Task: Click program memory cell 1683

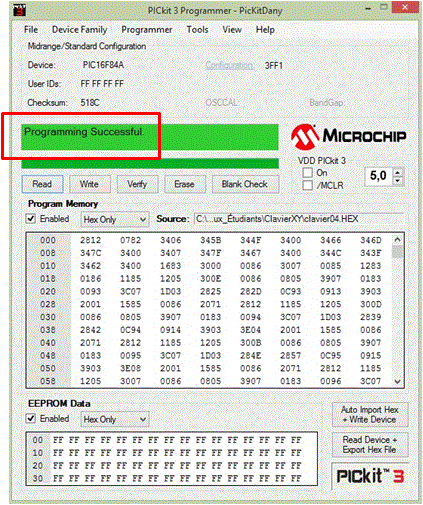Action: (x=171, y=266)
